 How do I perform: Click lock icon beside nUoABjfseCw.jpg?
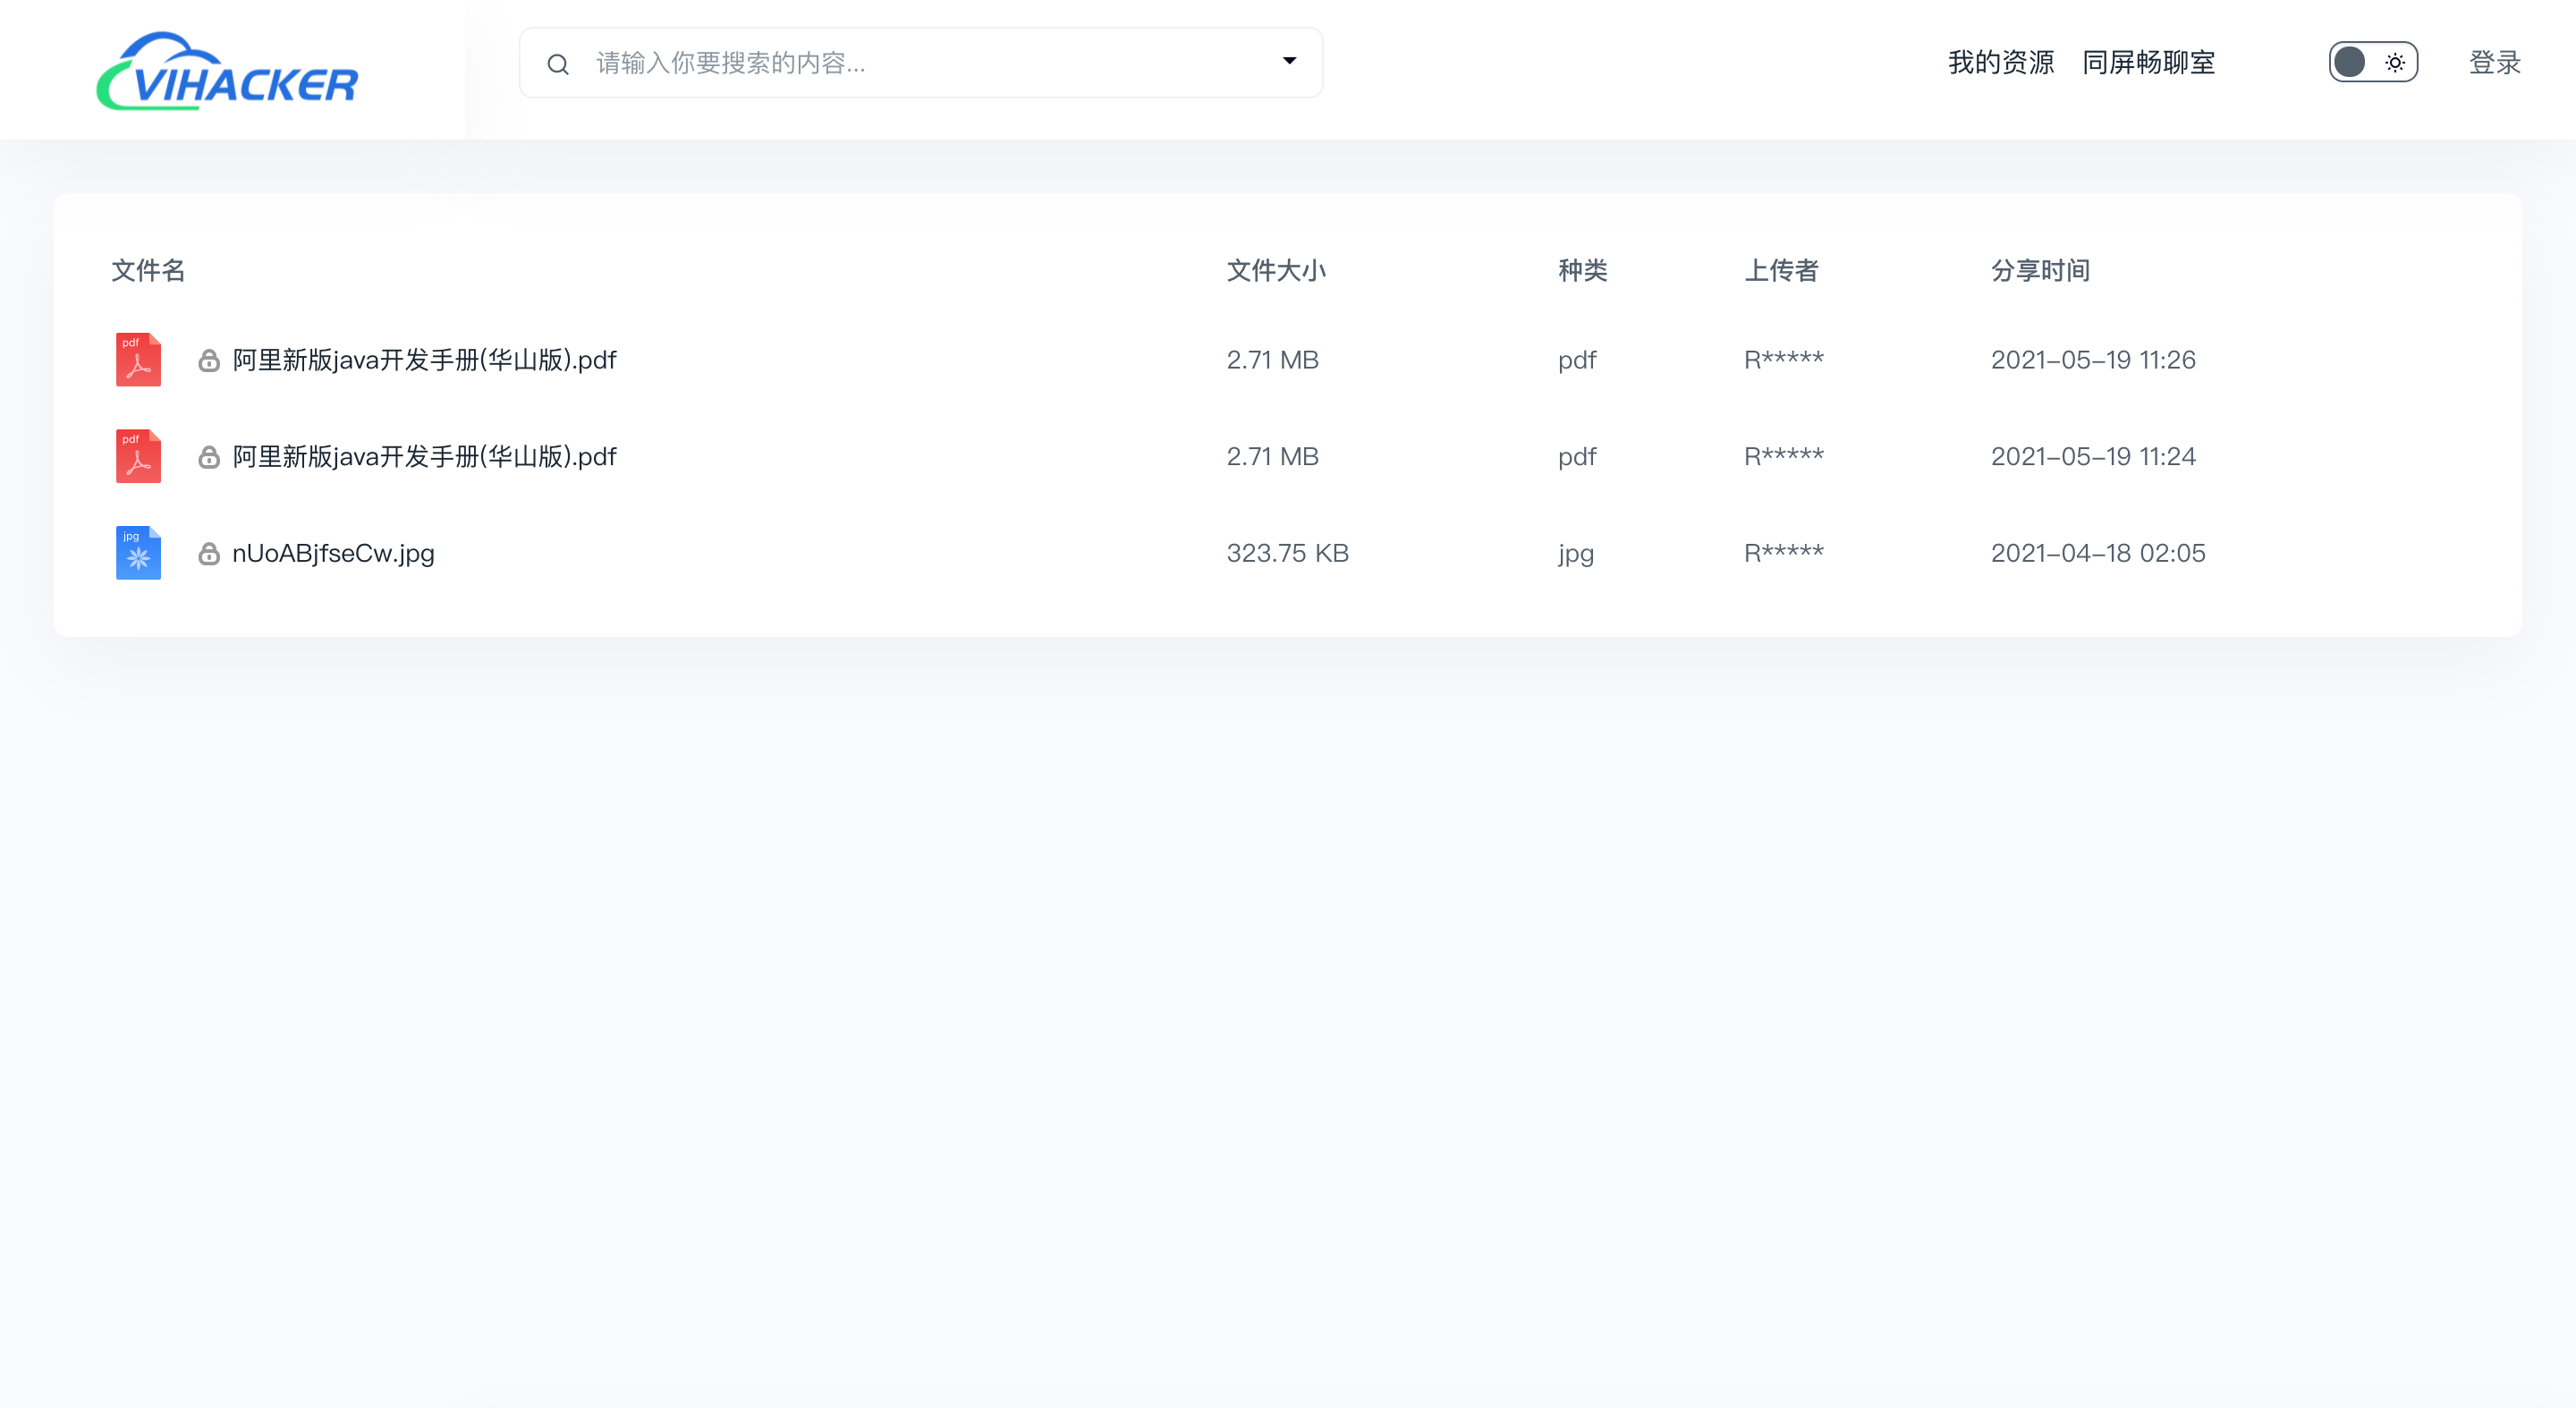point(208,553)
